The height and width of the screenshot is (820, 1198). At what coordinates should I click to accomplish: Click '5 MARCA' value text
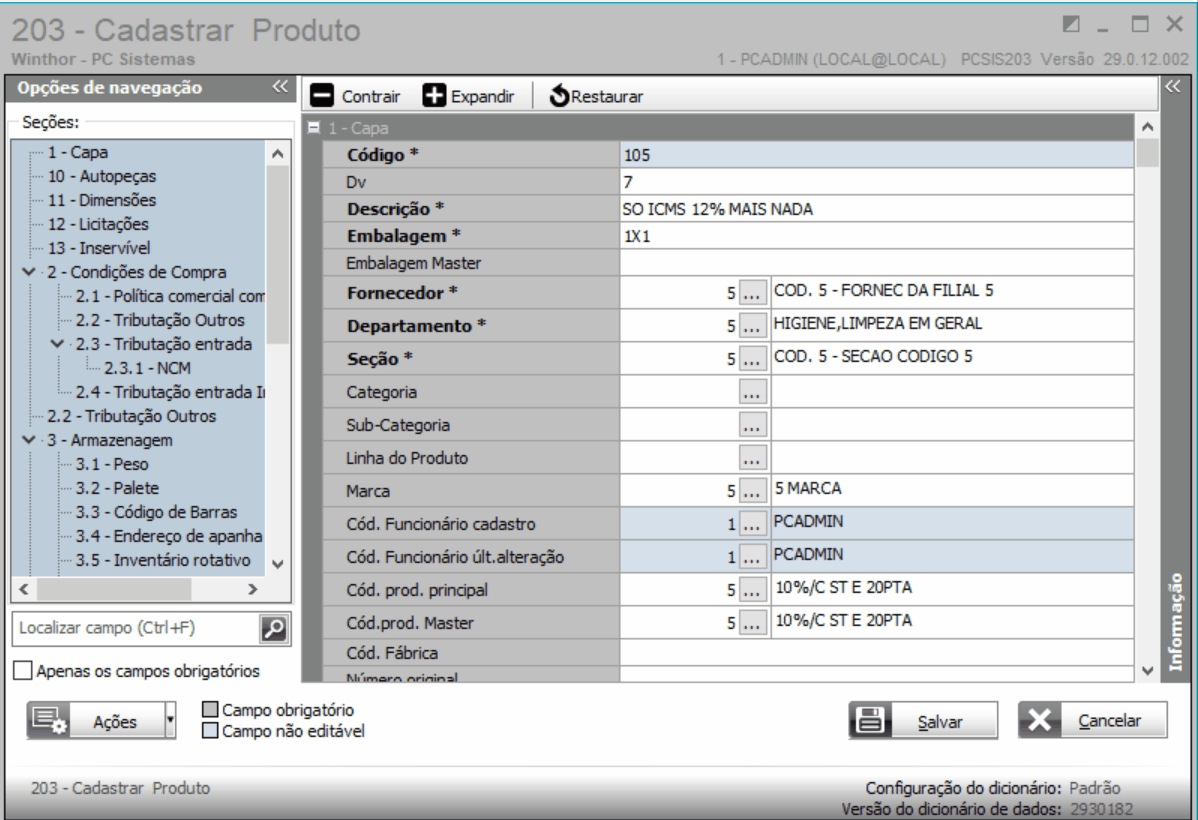pyautogui.click(x=808, y=488)
